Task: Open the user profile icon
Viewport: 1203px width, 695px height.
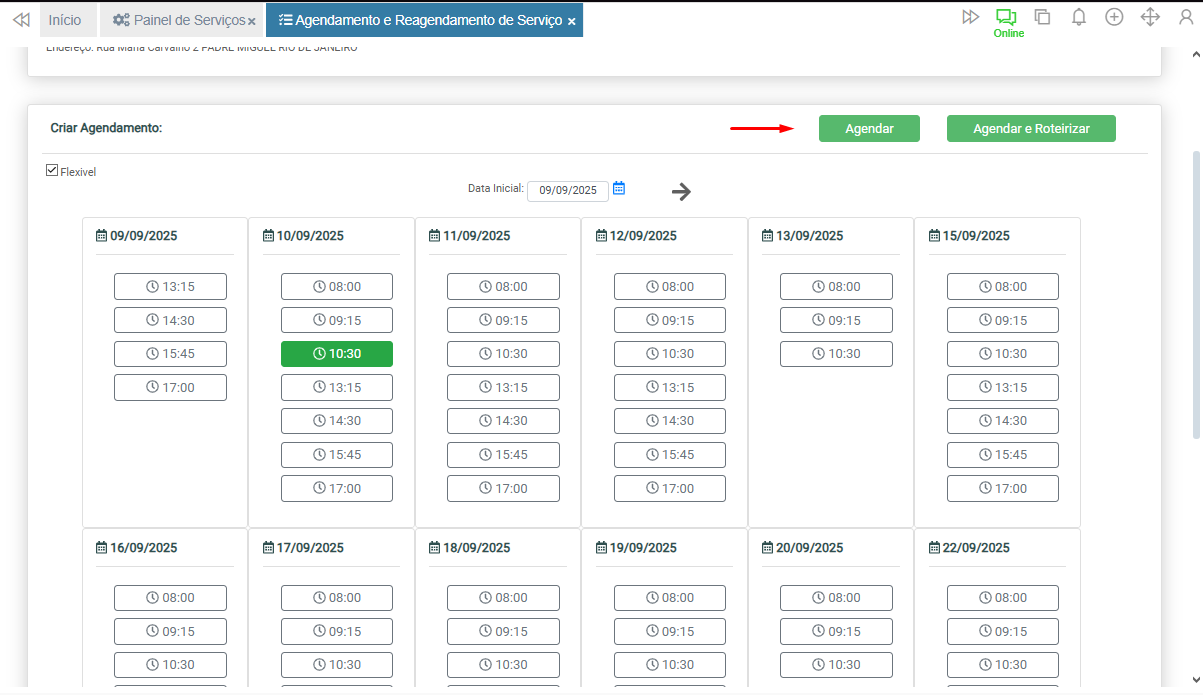Action: [x=1184, y=17]
